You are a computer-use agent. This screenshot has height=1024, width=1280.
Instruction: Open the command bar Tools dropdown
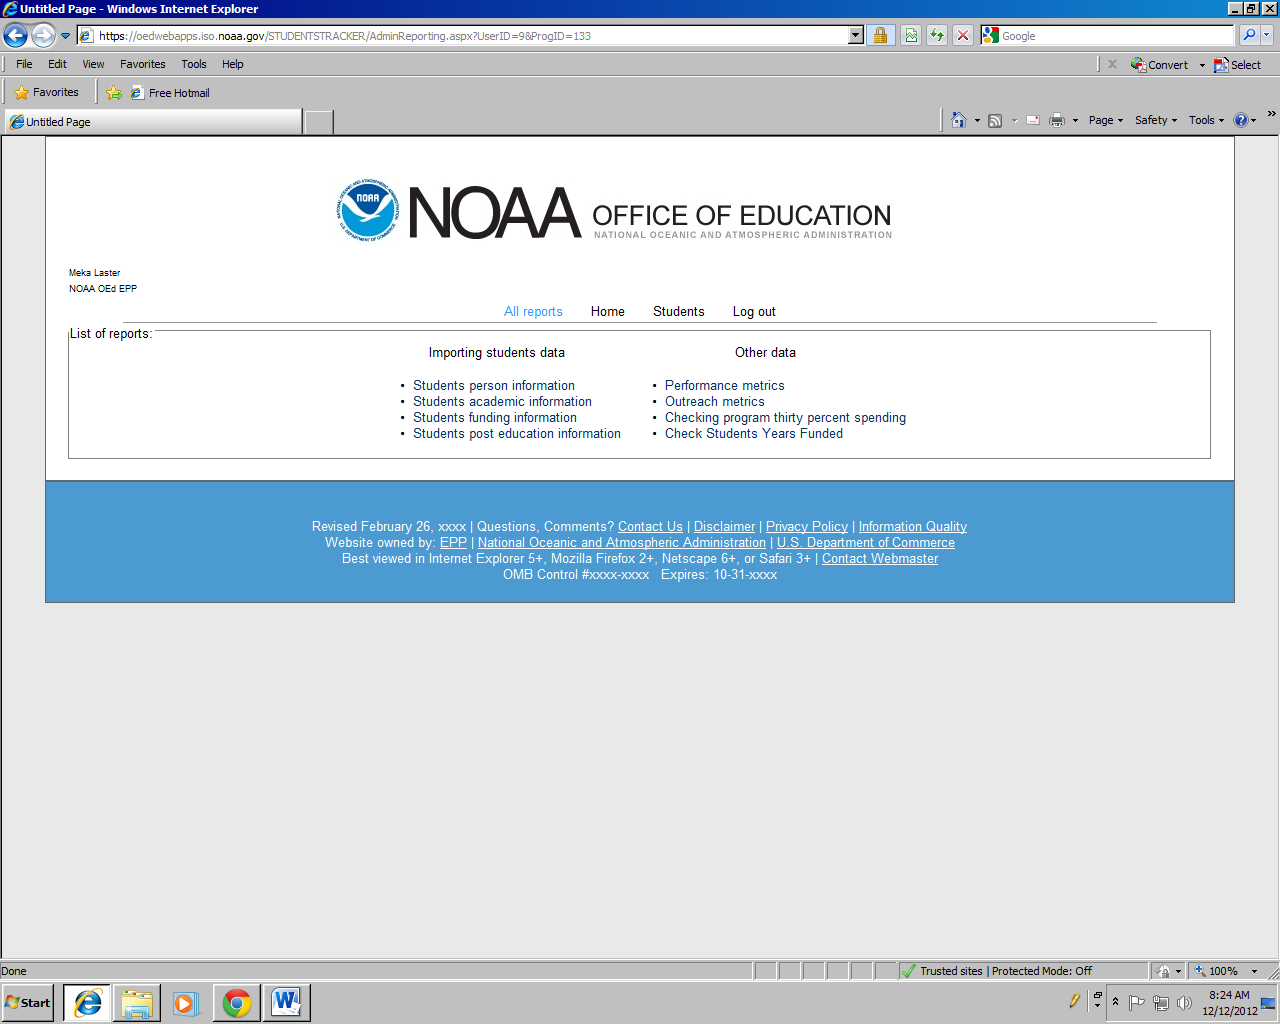pos(1206,120)
